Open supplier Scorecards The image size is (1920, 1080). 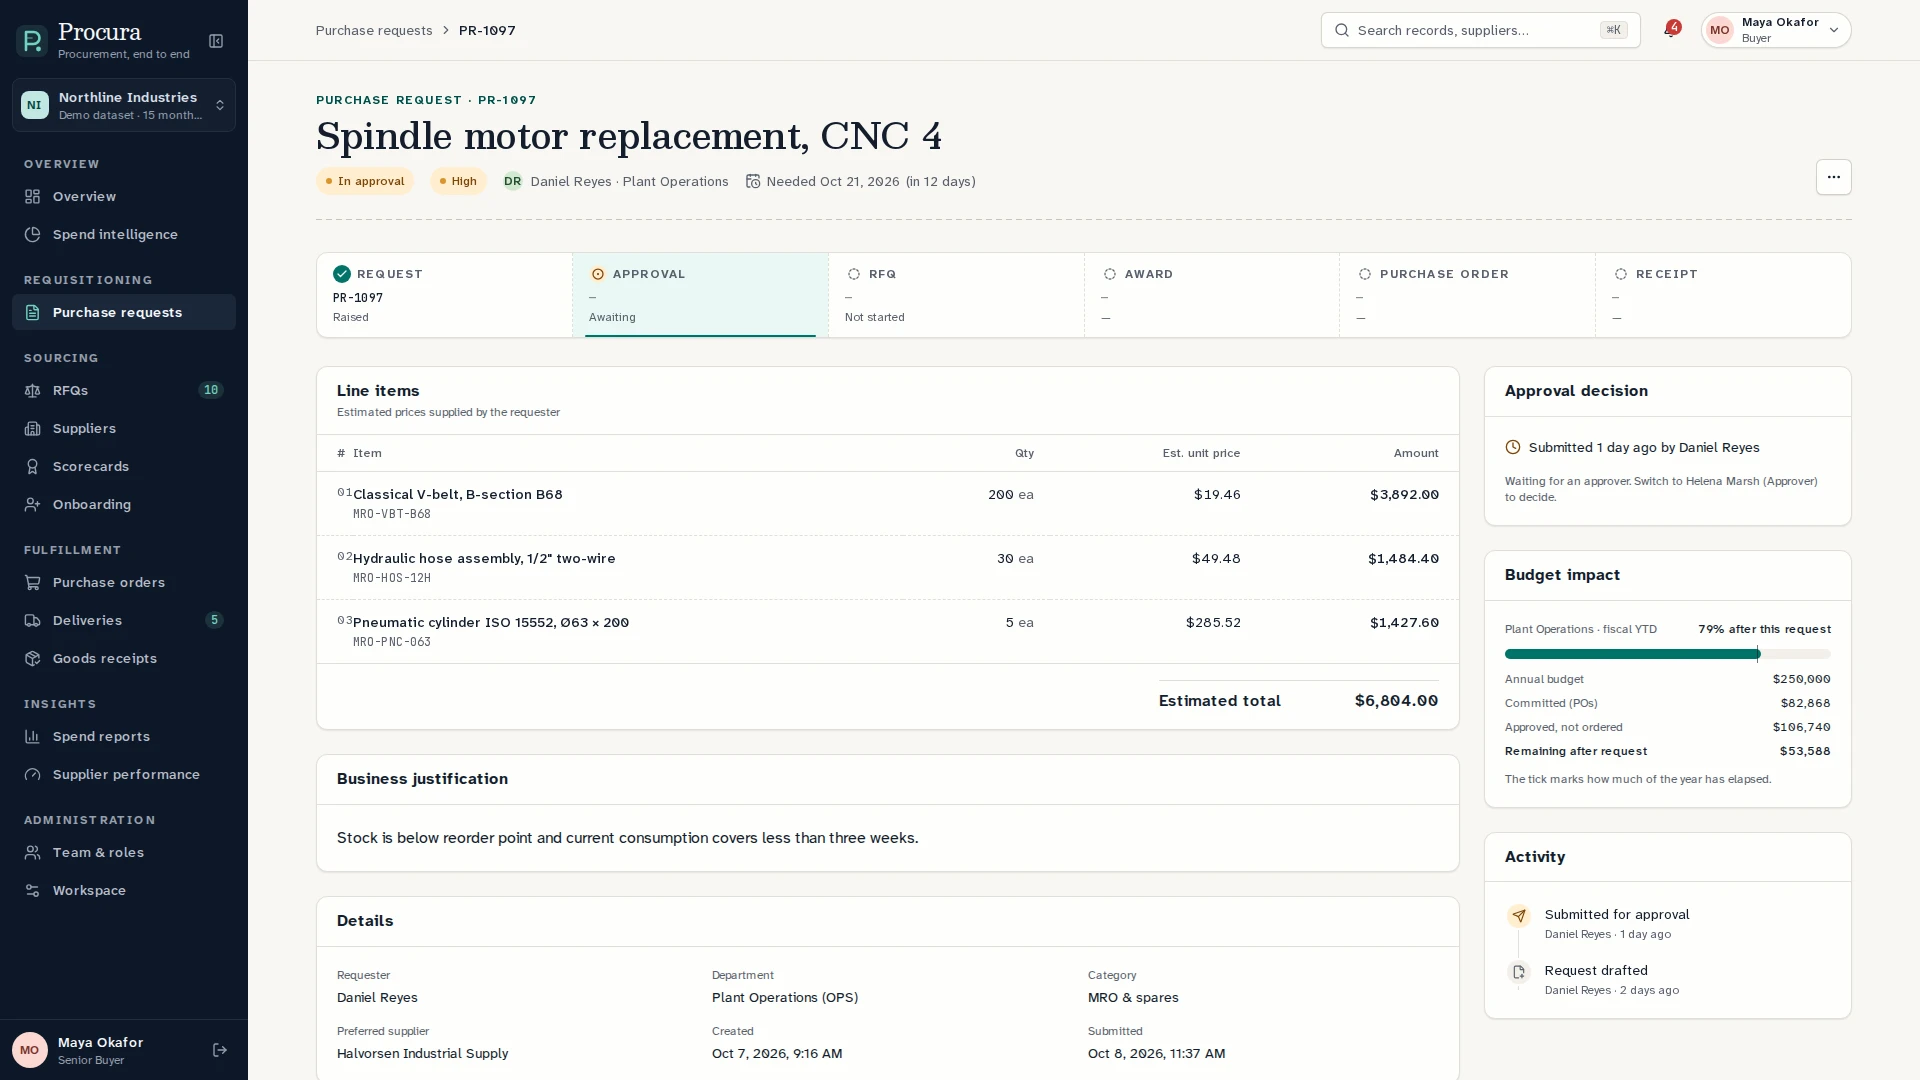coord(124,466)
